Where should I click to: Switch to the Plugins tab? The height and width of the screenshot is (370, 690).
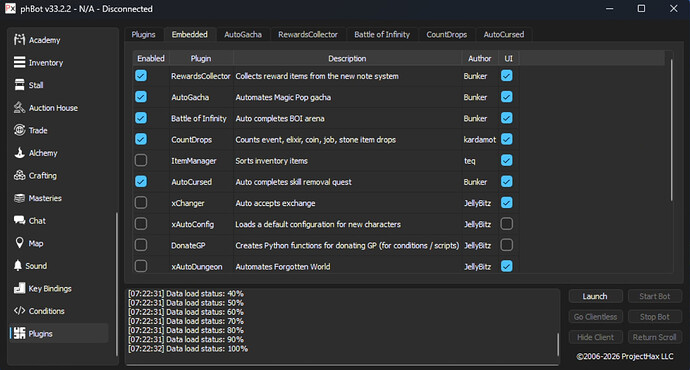coord(143,34)
